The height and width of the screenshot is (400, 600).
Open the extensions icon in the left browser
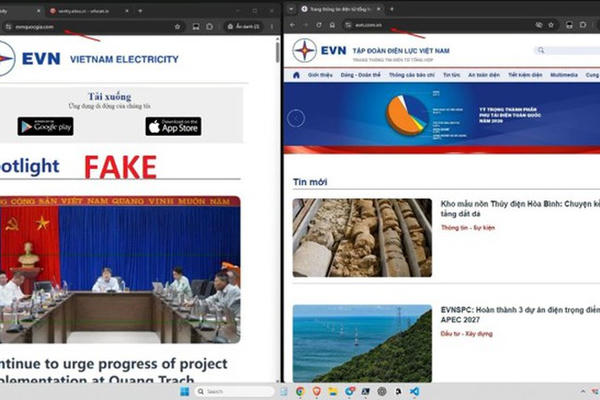click(x=210, y=27)
